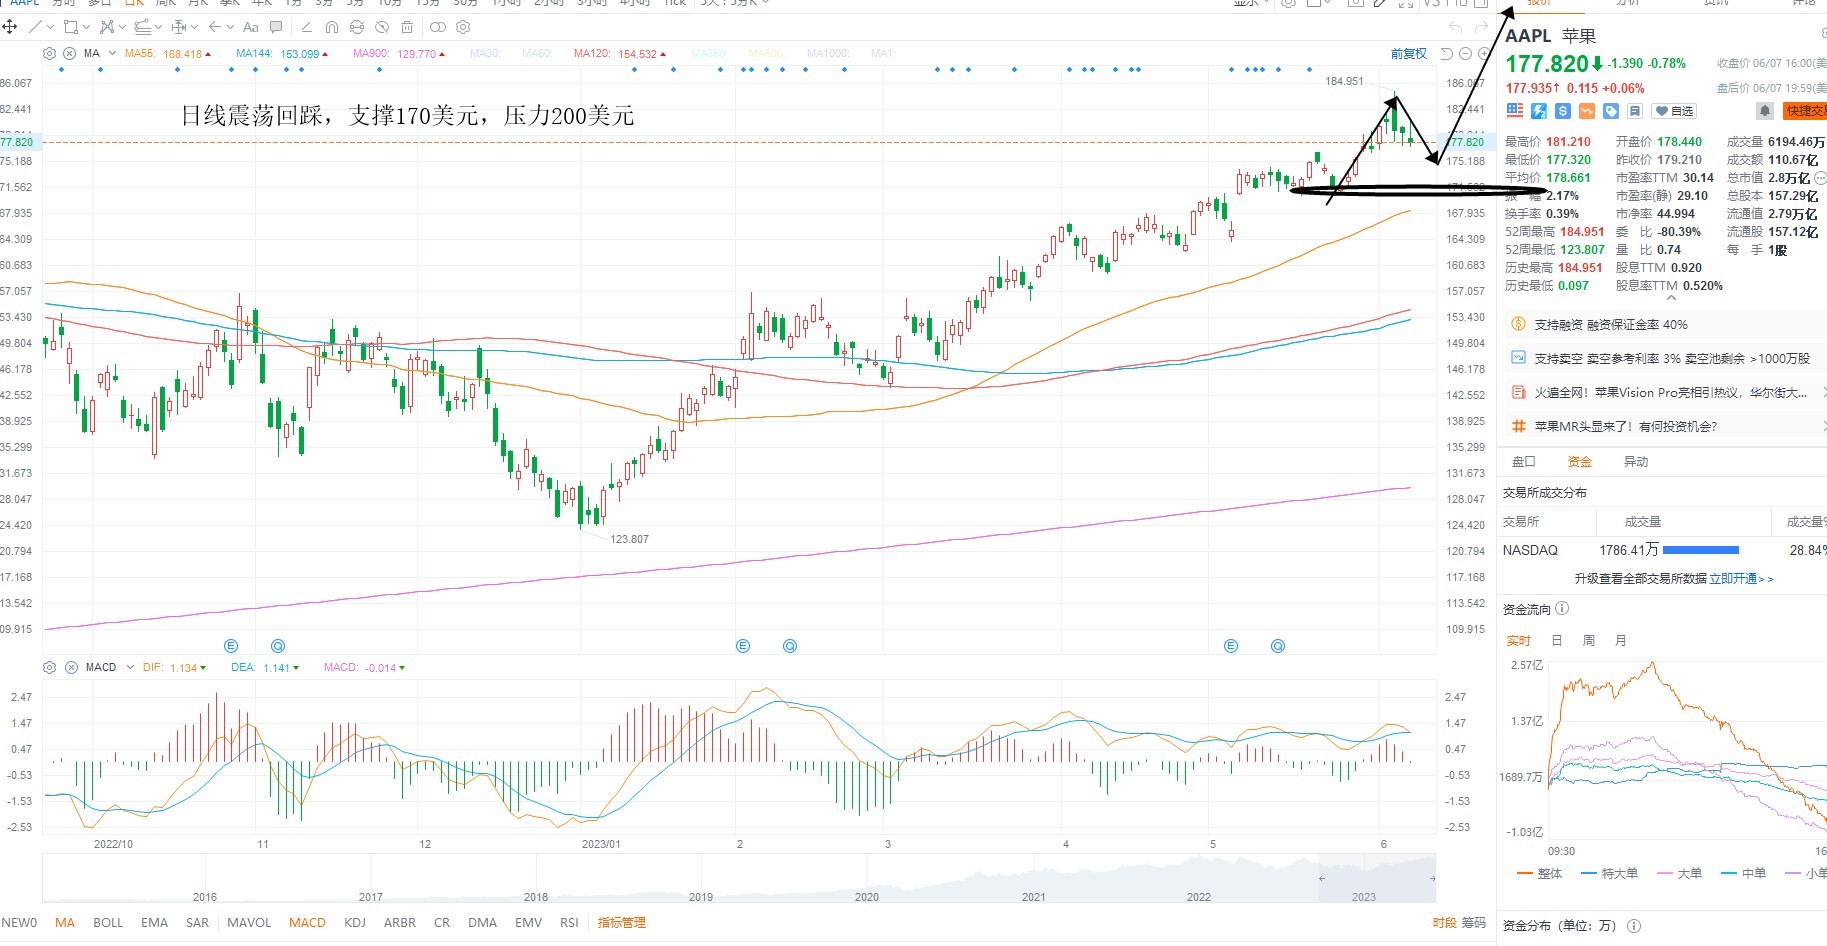
Task: Select the Aa text annotation tool
Action: coord(250,27)
